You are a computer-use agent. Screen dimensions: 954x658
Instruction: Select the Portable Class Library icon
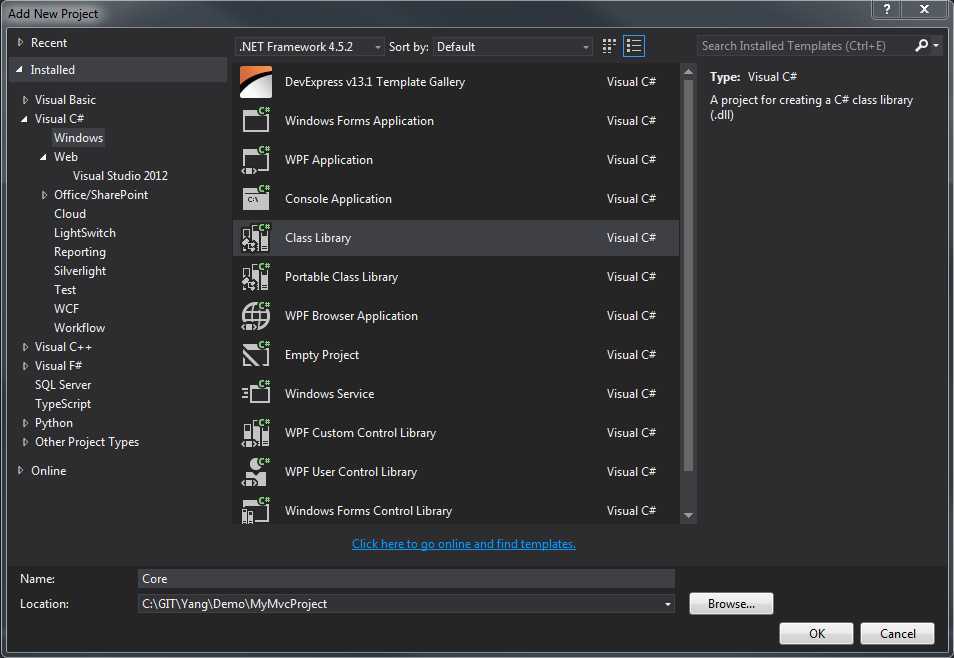256,276
